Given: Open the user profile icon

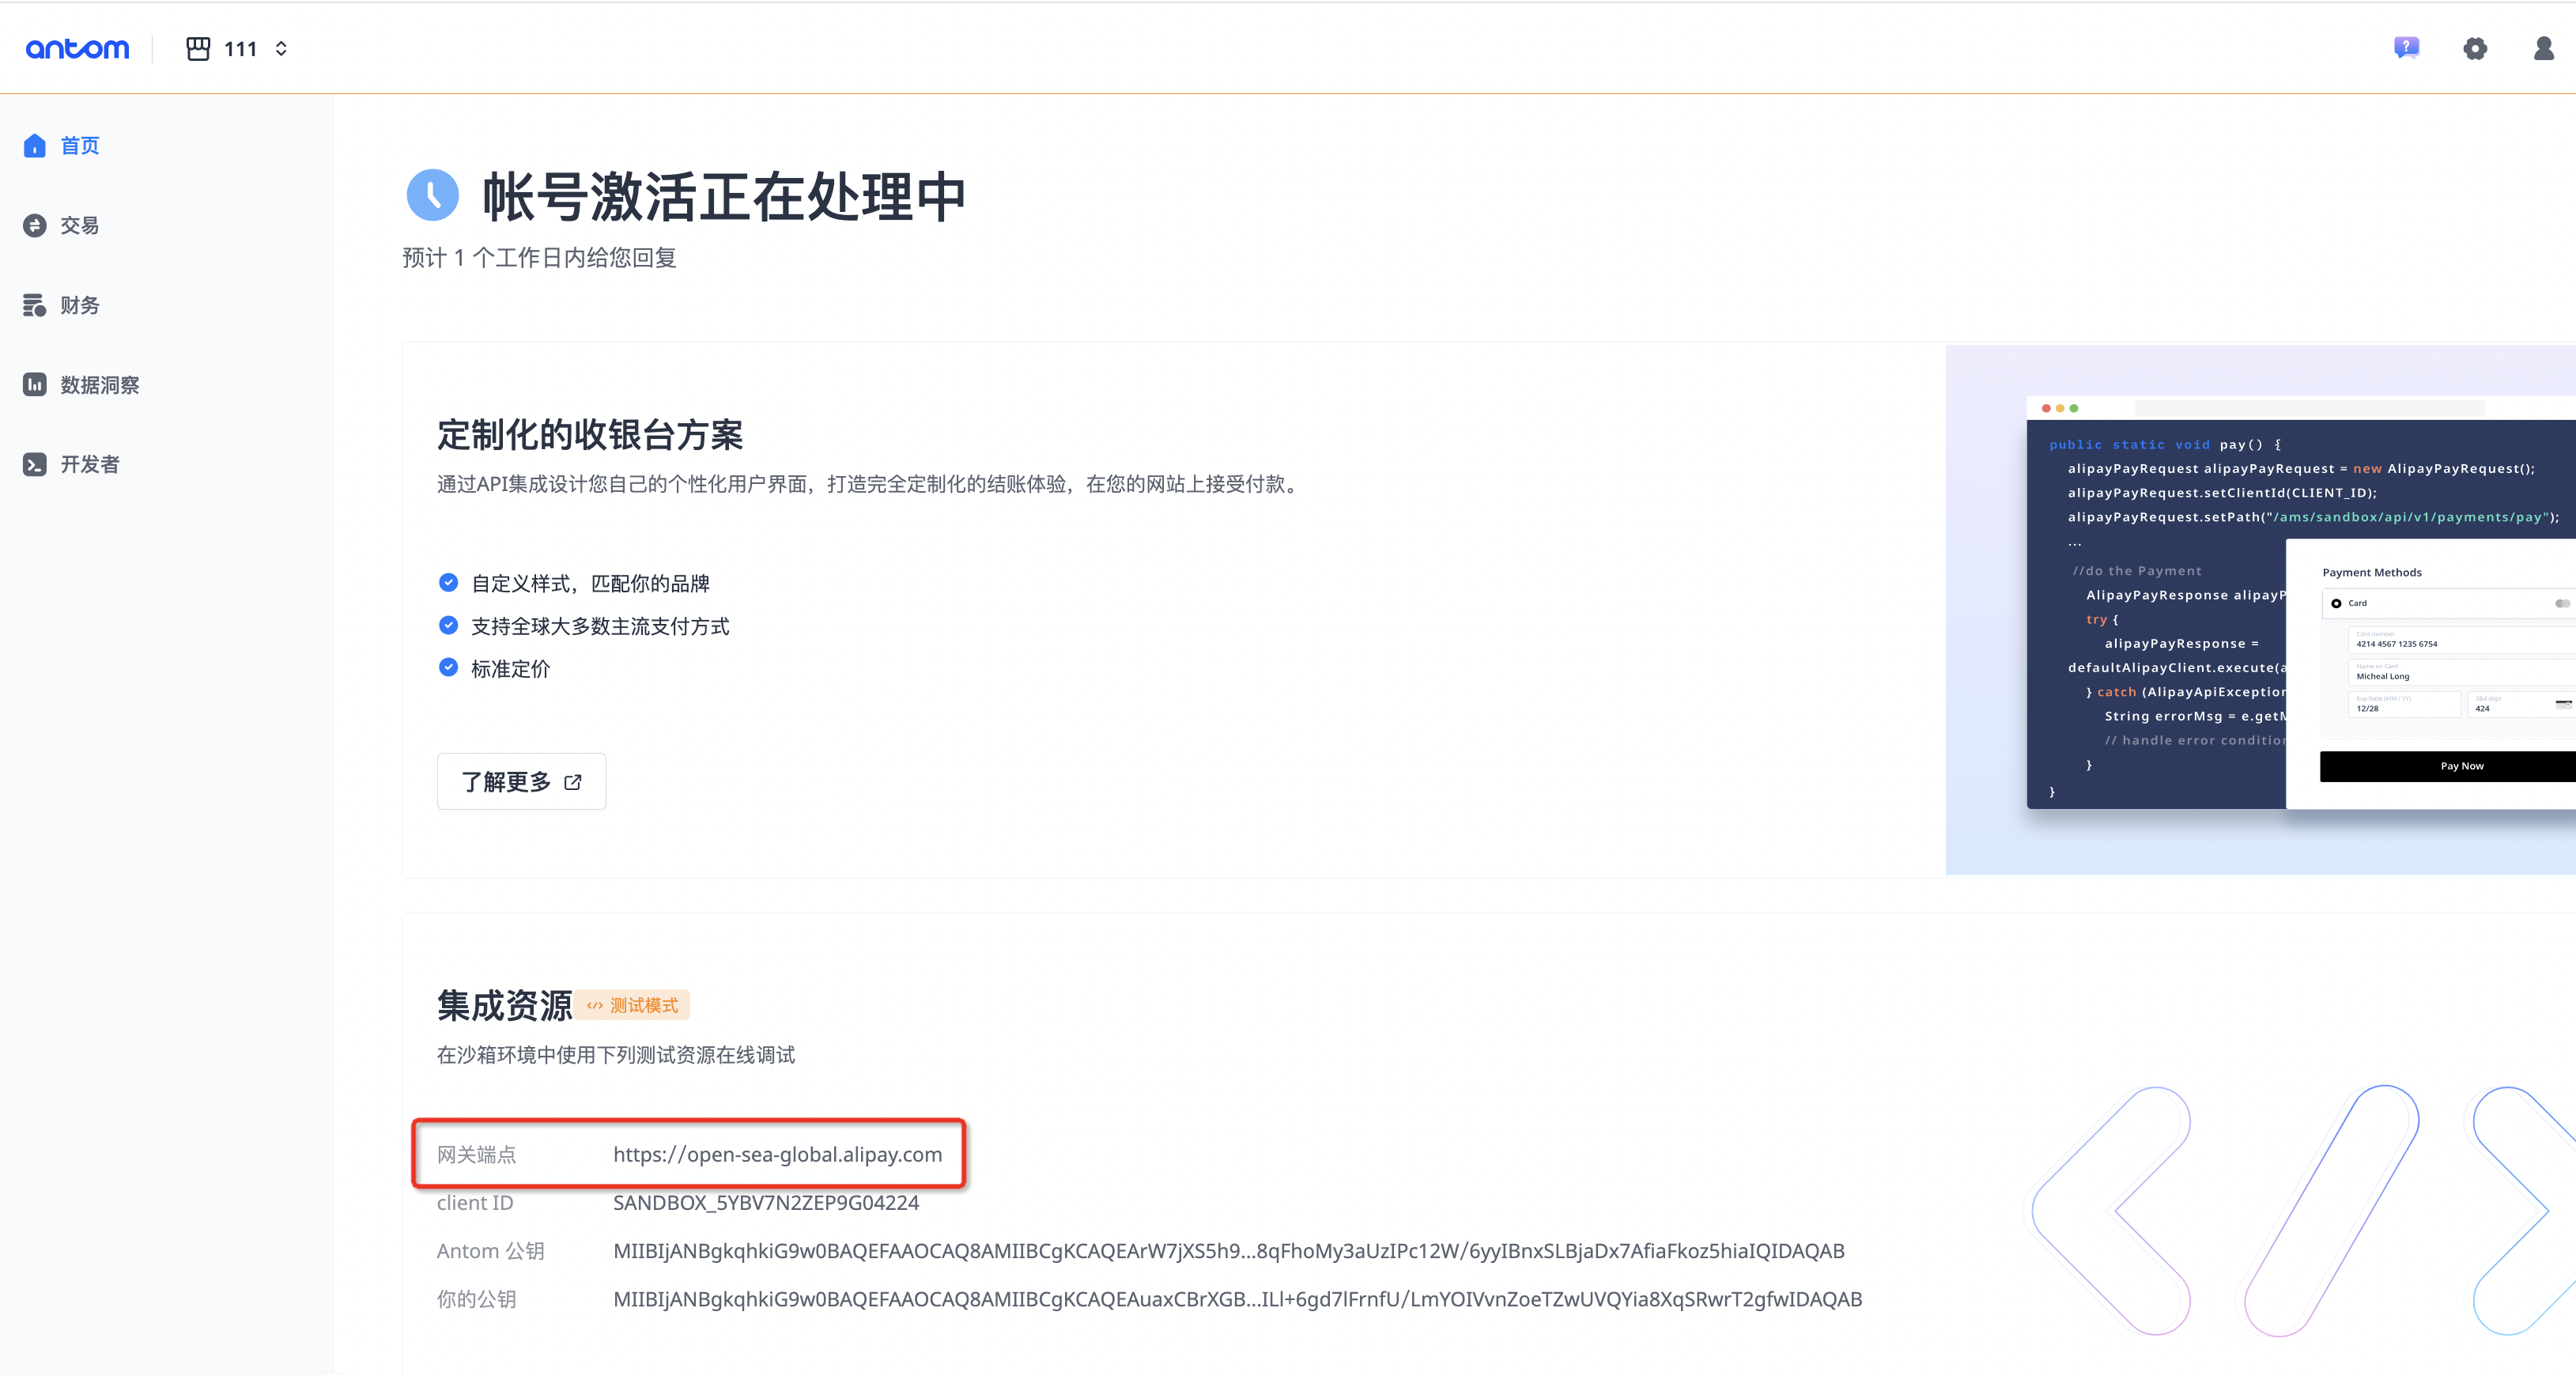Looking at the screenshot, I should click(2543, 48).
